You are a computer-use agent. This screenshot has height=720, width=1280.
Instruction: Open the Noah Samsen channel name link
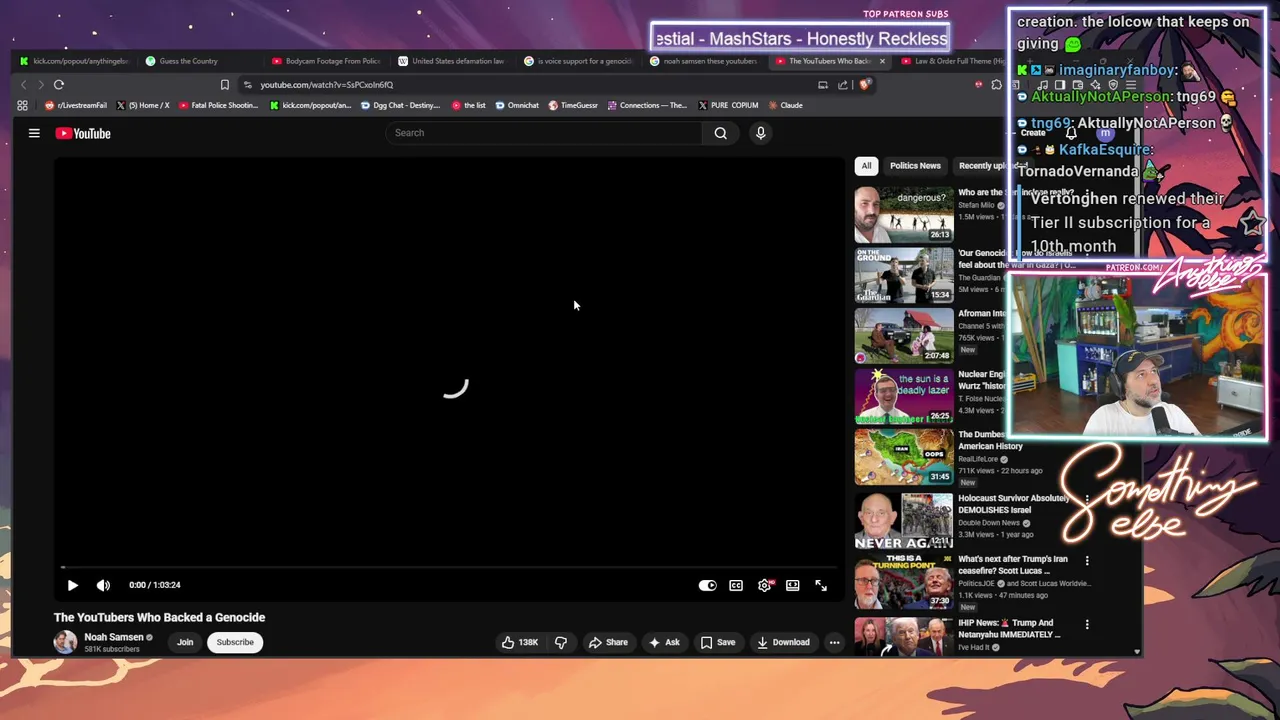(114, 637)
